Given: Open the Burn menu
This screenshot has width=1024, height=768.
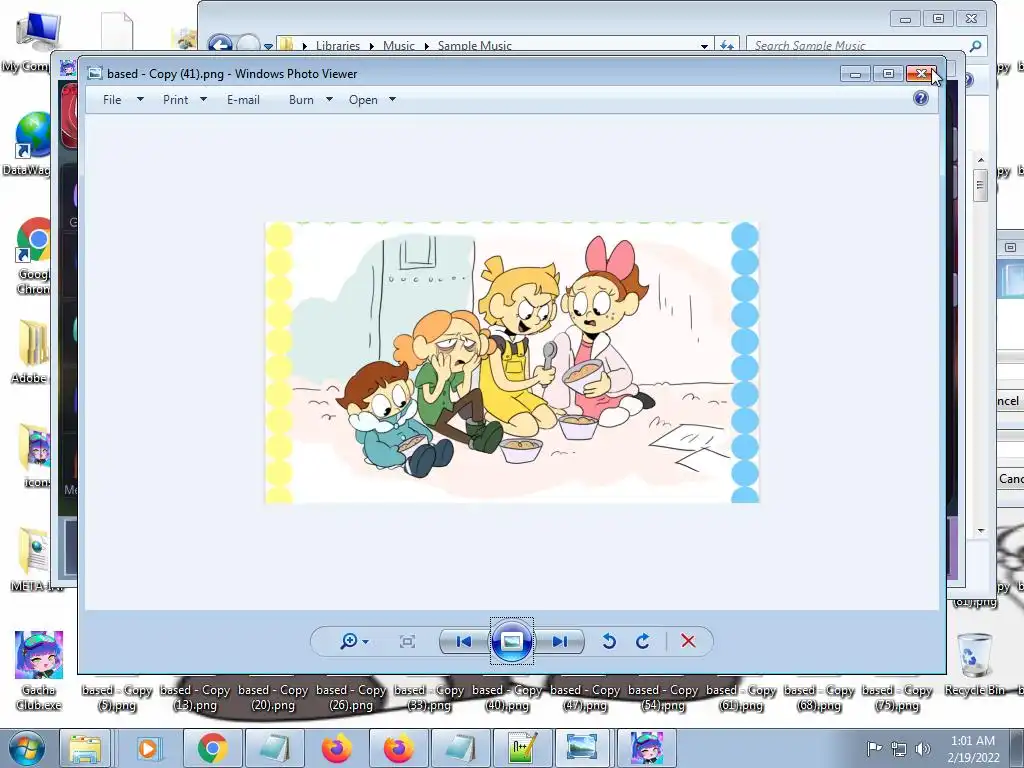Looking at the screenshot, I should tap(301, 100).
